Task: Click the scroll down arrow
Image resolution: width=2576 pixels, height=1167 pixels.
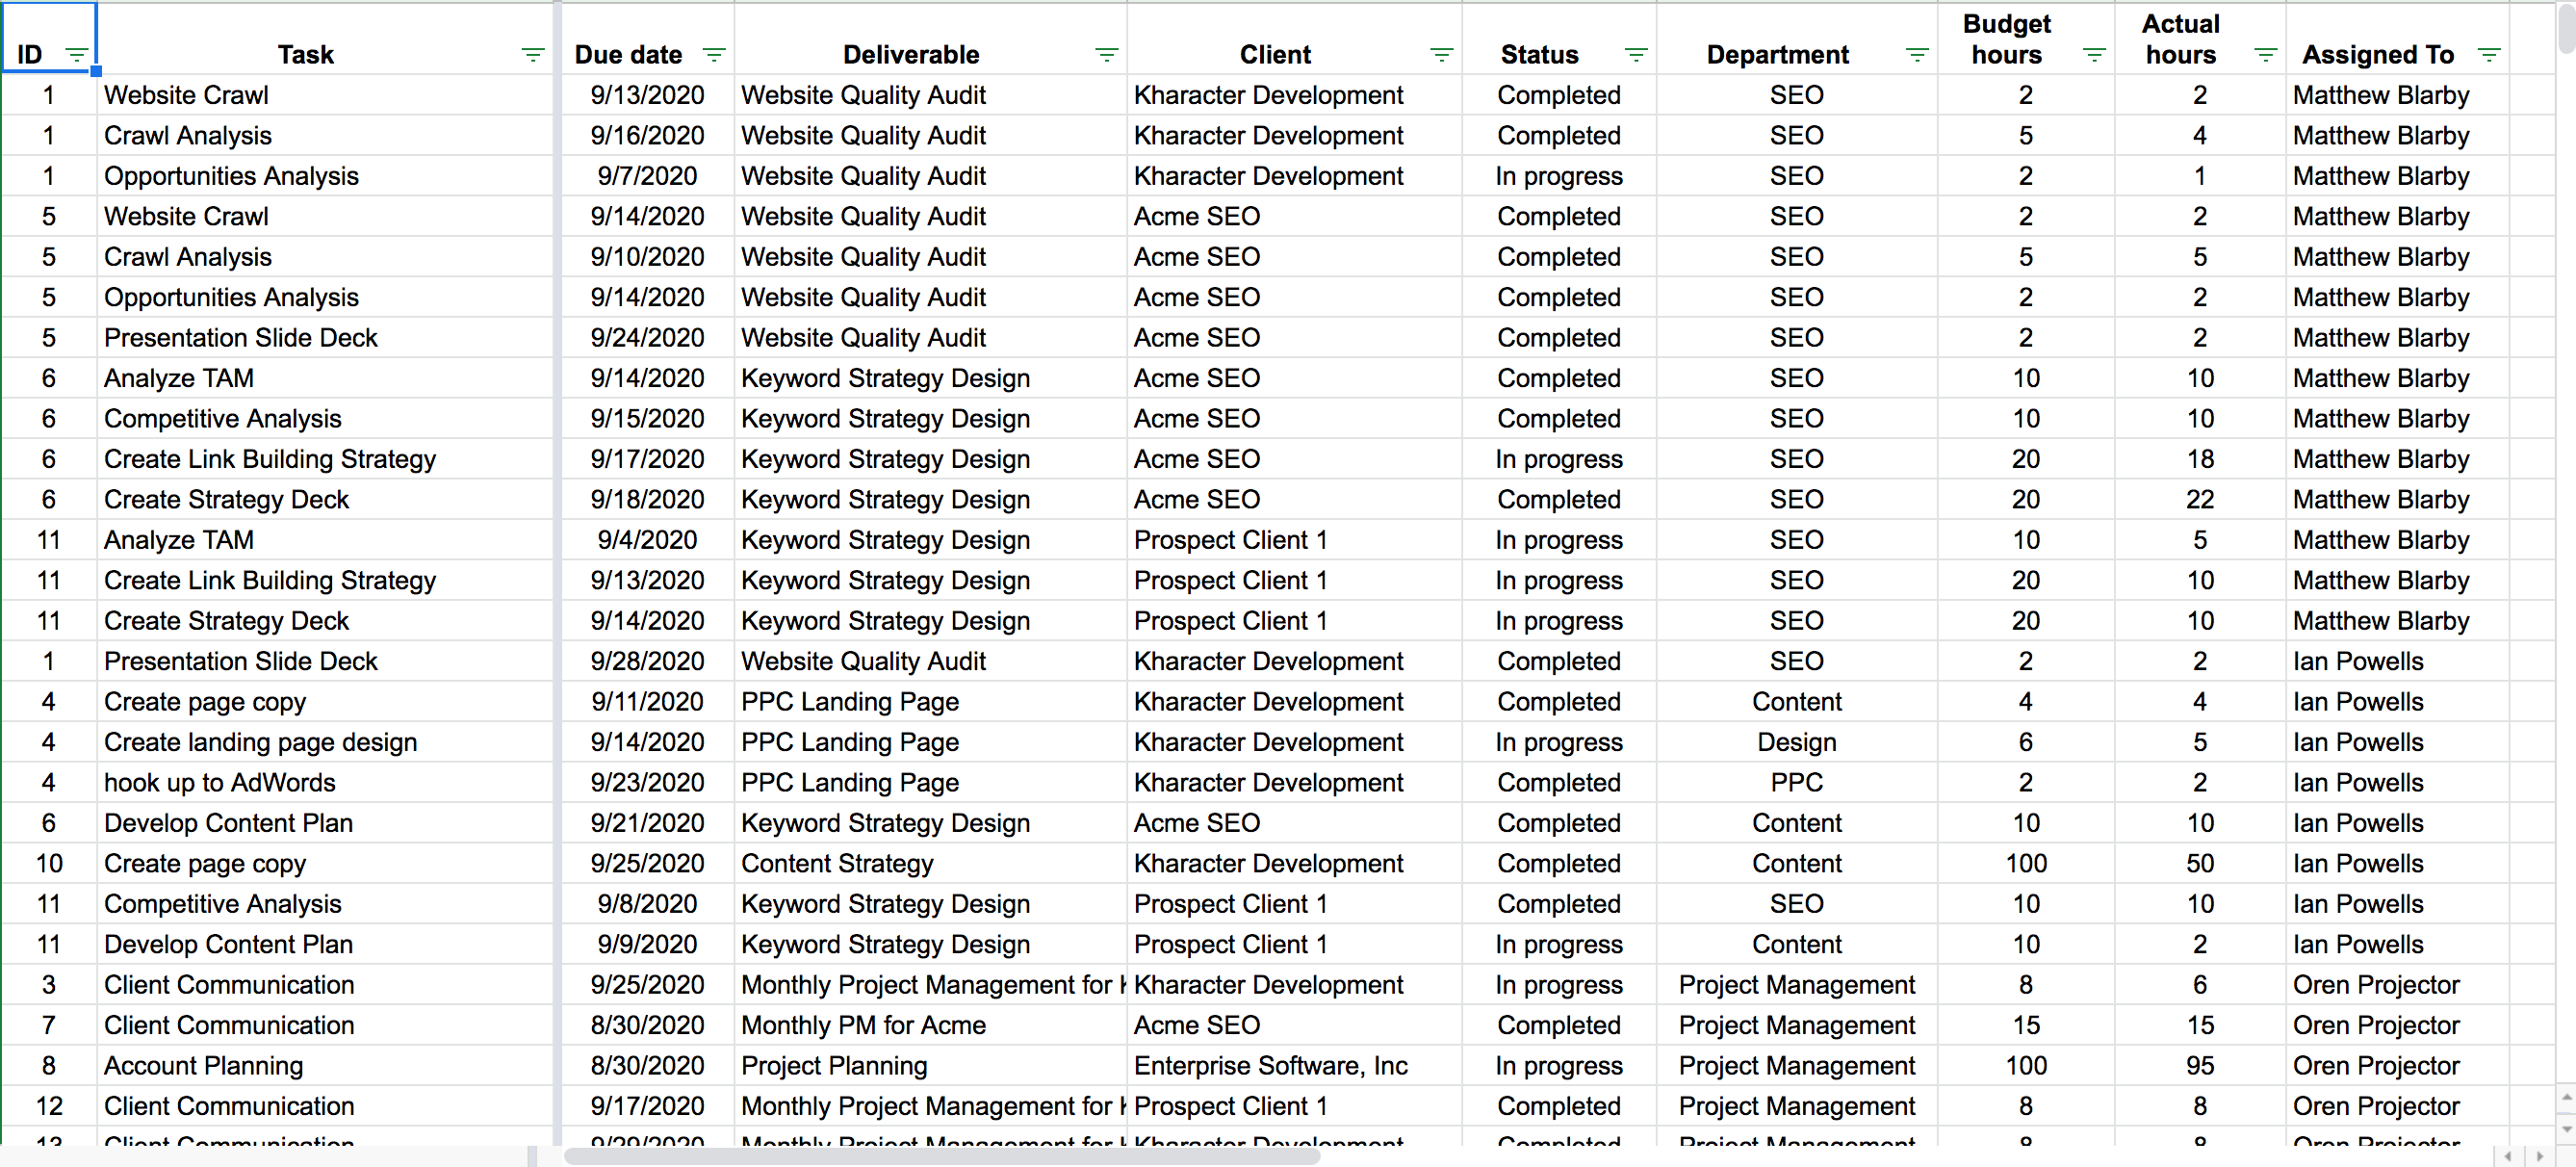Action: click(2566, 1129)
